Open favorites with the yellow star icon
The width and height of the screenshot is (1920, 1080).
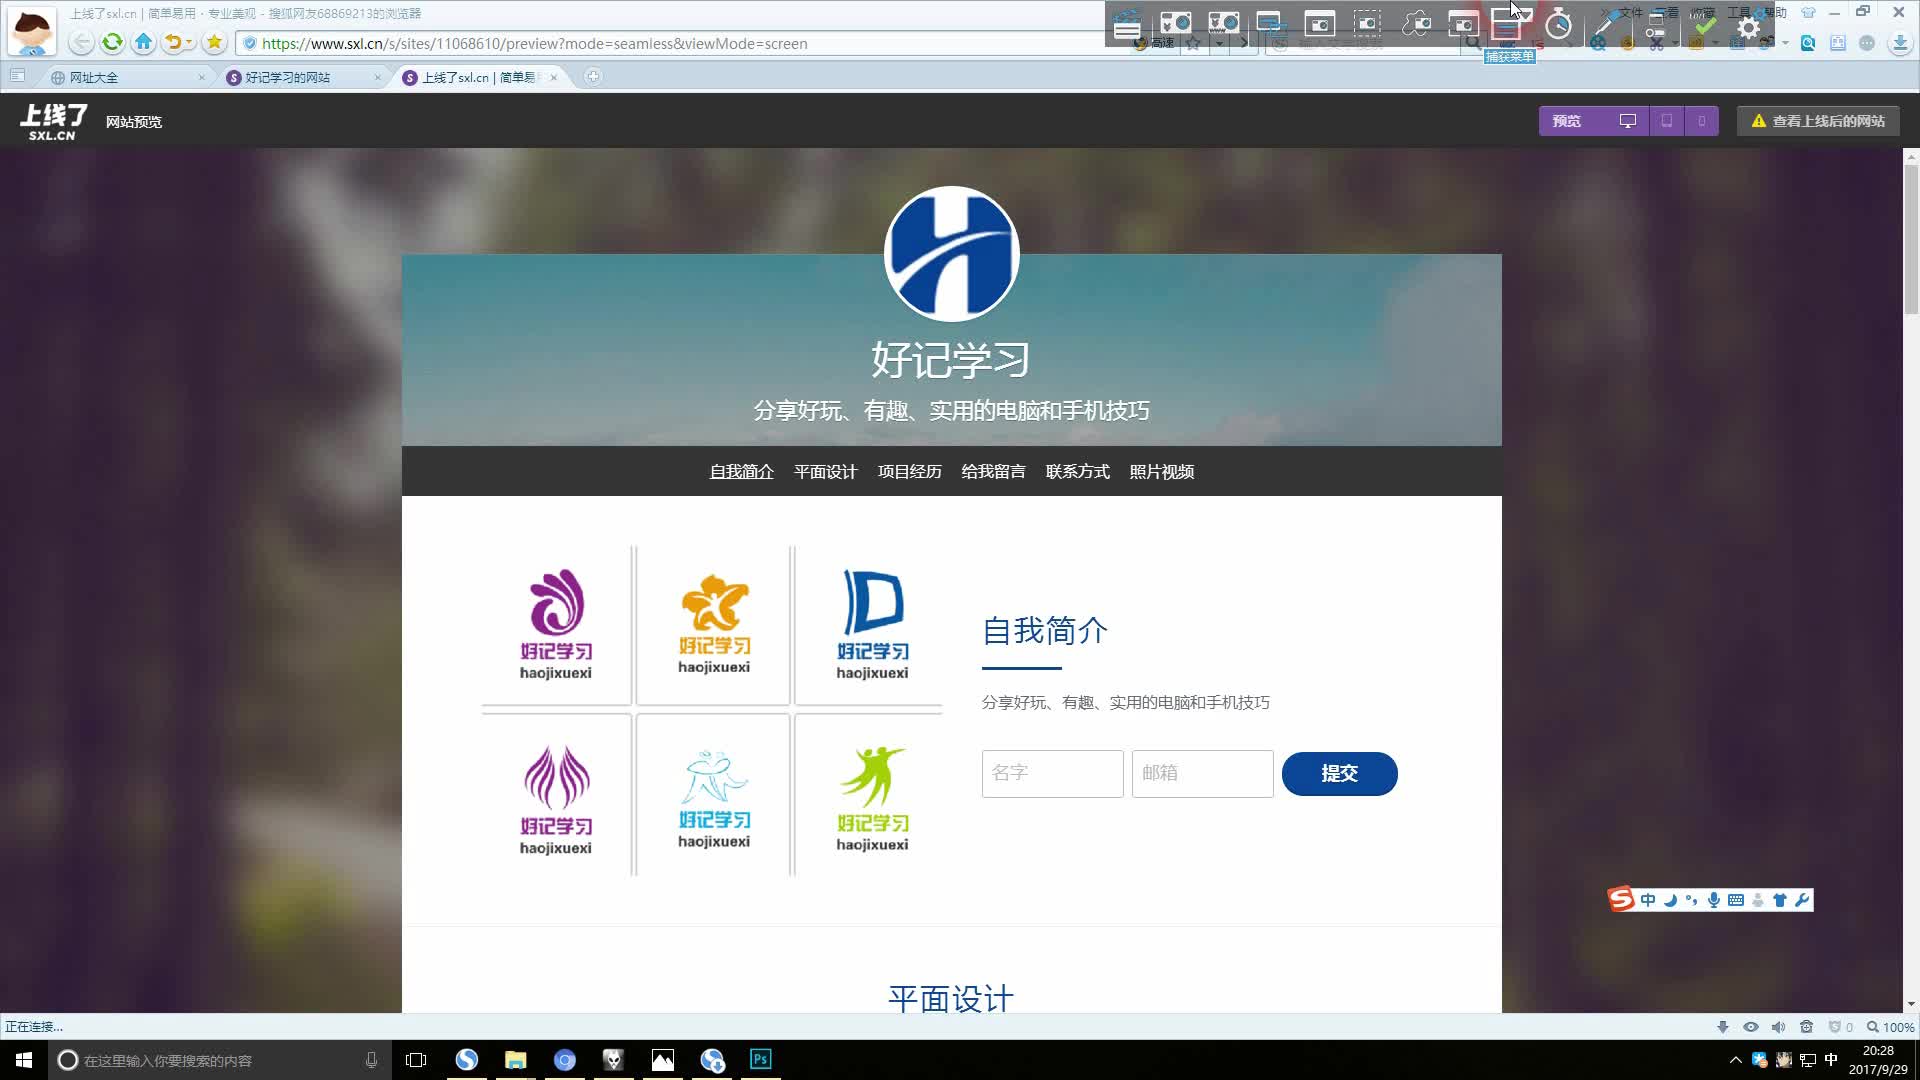pyautogui.click(x=214, y=43)
